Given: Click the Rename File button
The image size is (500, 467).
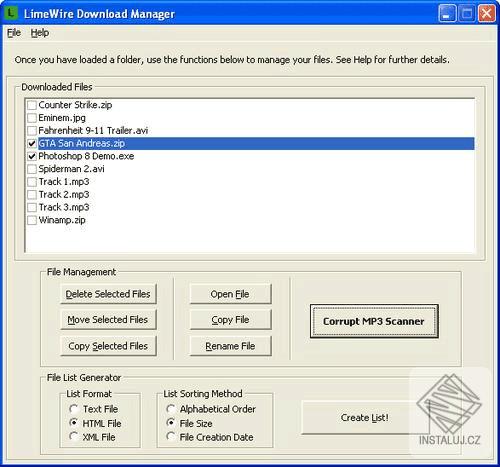Looking at the screenshot, I should click(x=230, y=346).
